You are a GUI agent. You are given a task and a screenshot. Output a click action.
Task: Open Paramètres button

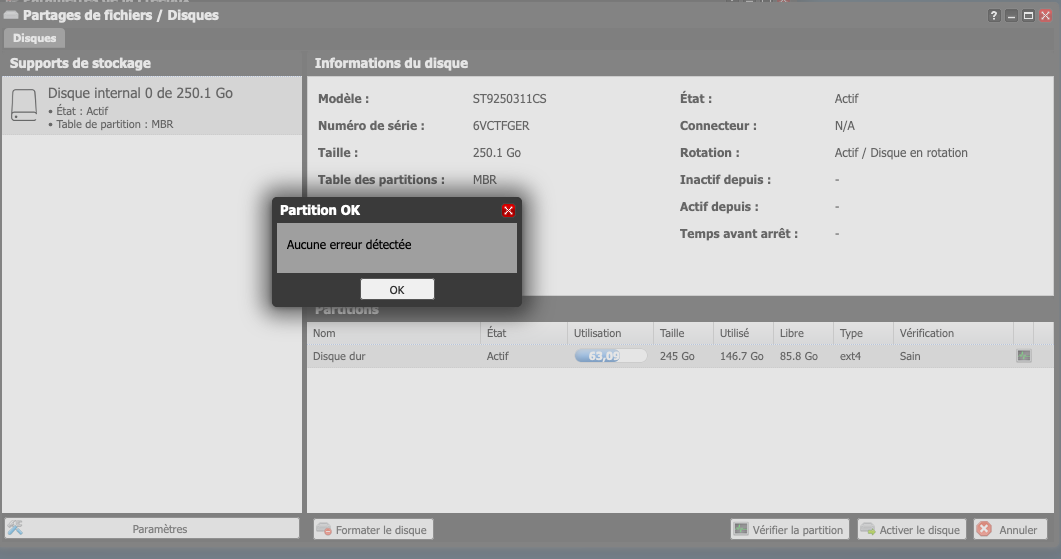pos(152,529)
